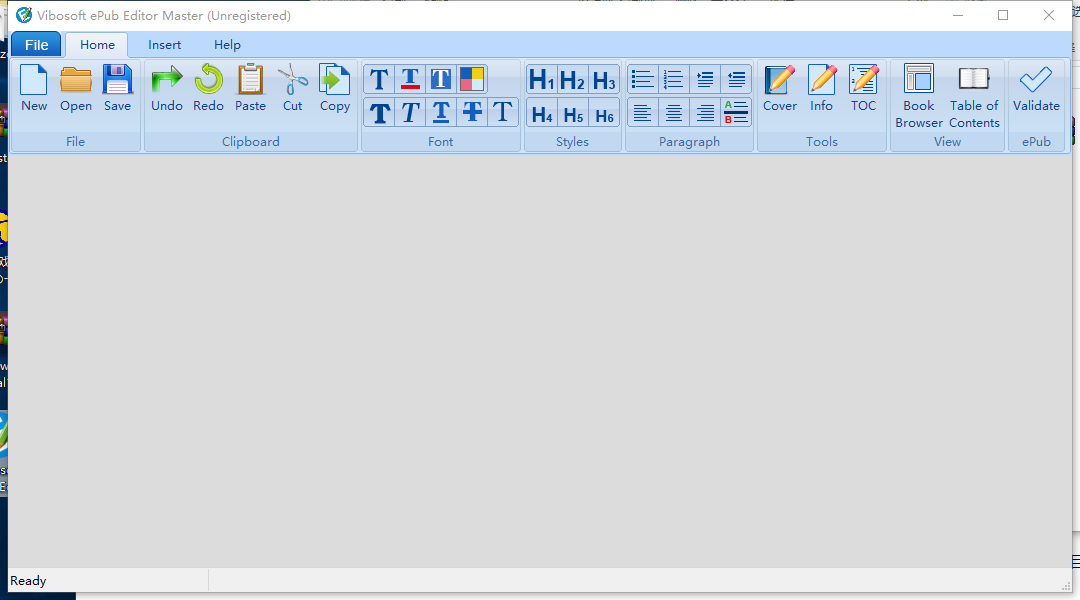Apply Heading 4 style
The image size is (1080, 600).
pos(541,113)
